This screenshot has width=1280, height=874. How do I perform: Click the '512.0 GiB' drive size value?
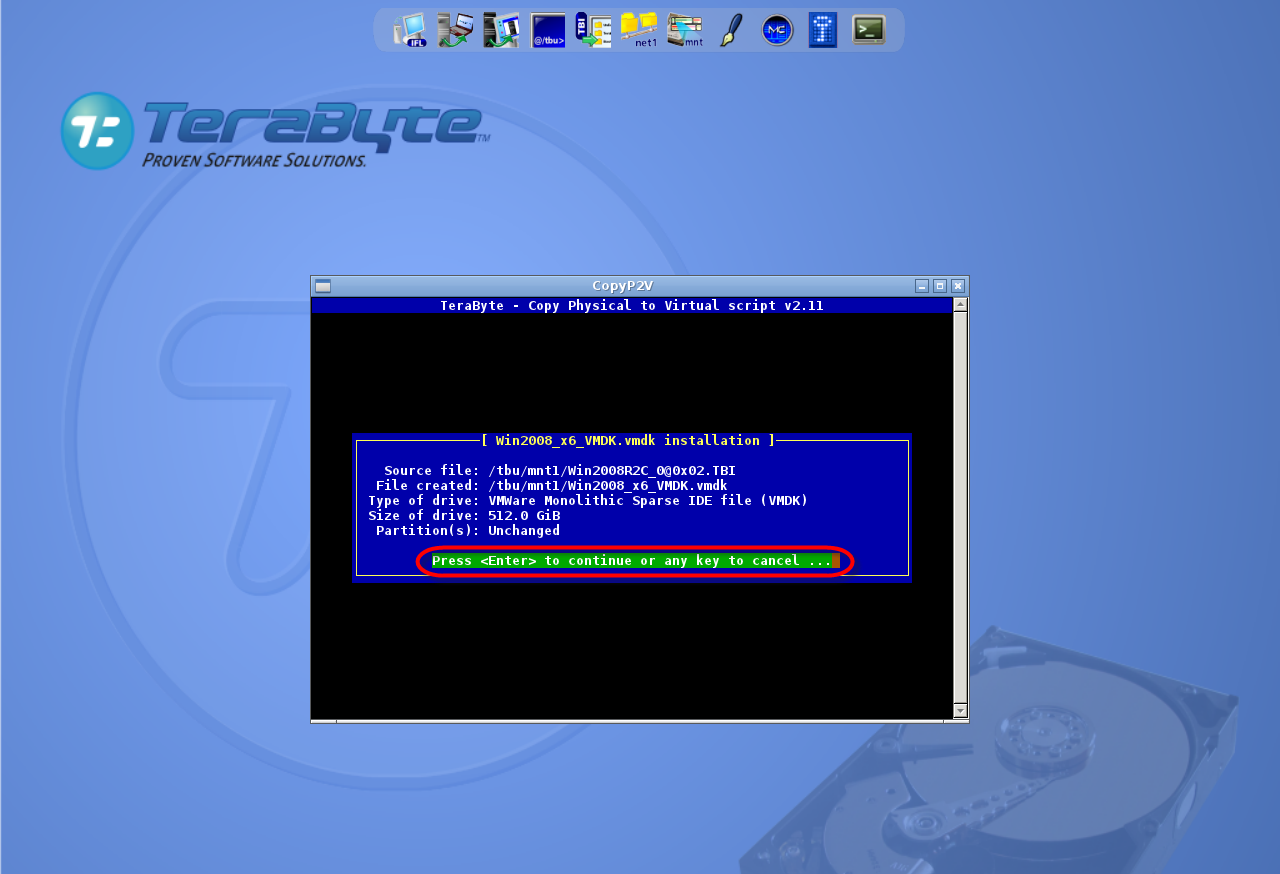pyautogui.click(x=524, y=516)
